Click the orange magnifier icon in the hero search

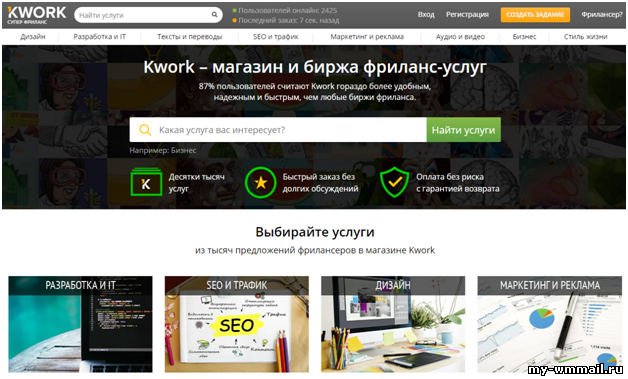(145, 130)
